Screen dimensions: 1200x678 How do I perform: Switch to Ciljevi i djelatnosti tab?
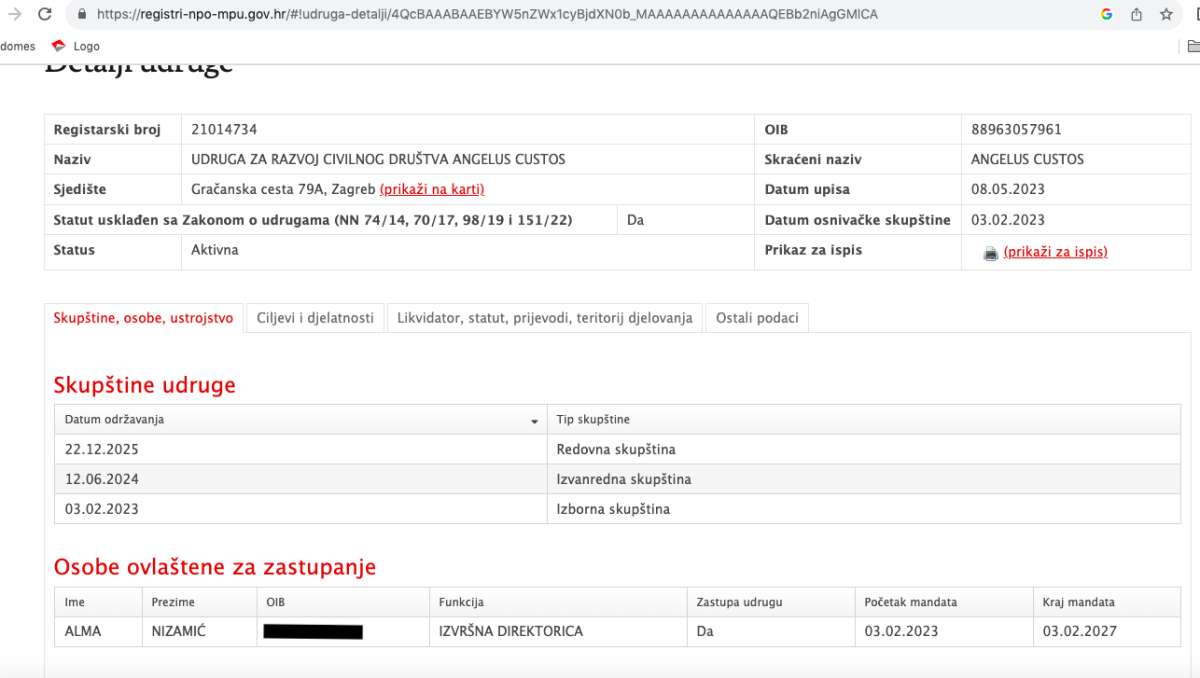[315, 318]
